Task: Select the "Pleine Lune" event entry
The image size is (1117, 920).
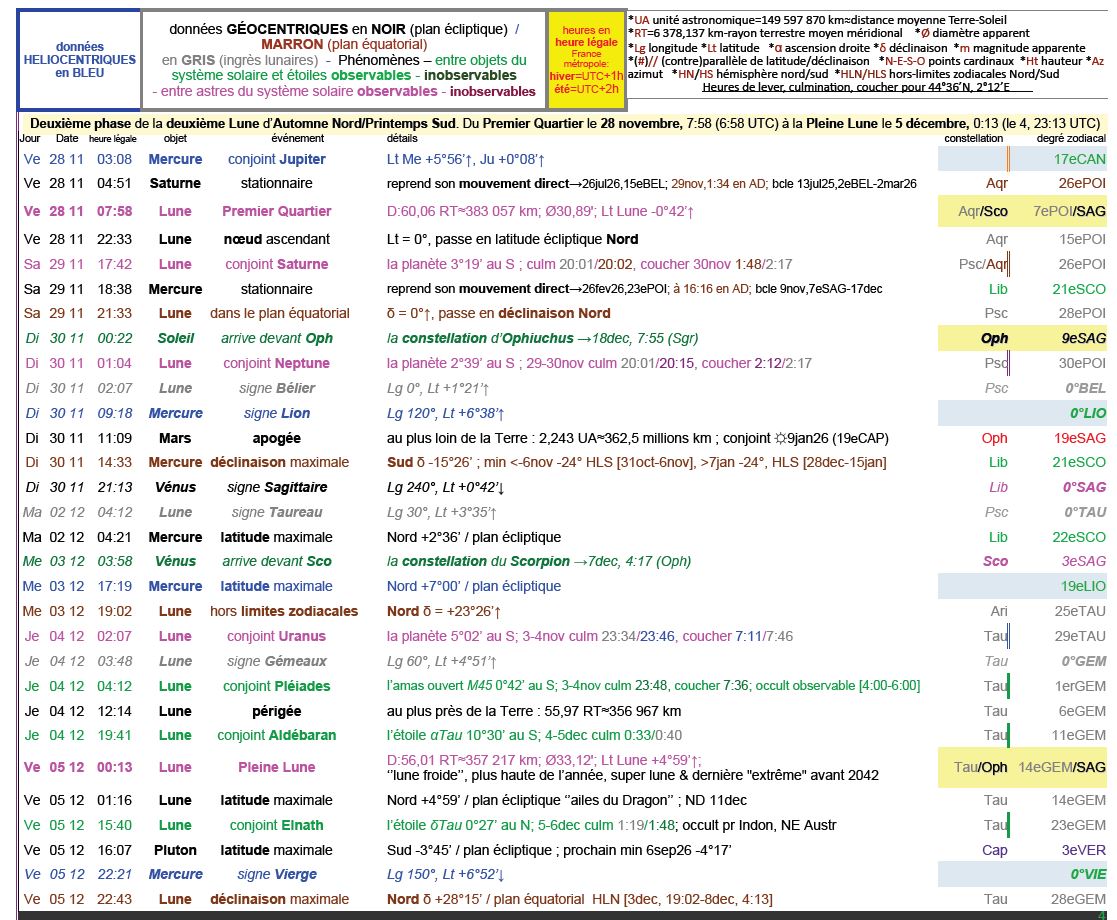Action: point(276,767)
